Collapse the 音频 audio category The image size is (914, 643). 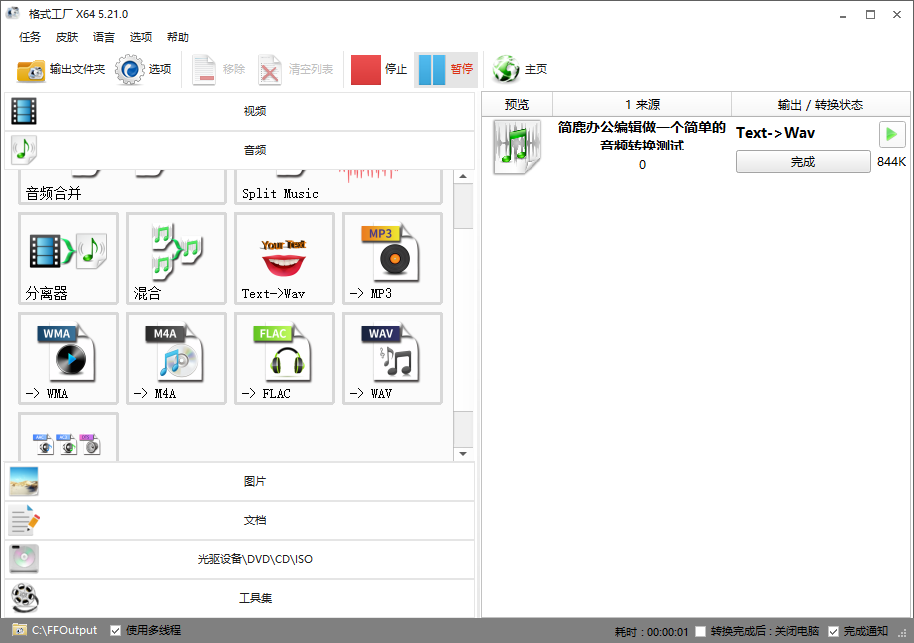point(240,150)
